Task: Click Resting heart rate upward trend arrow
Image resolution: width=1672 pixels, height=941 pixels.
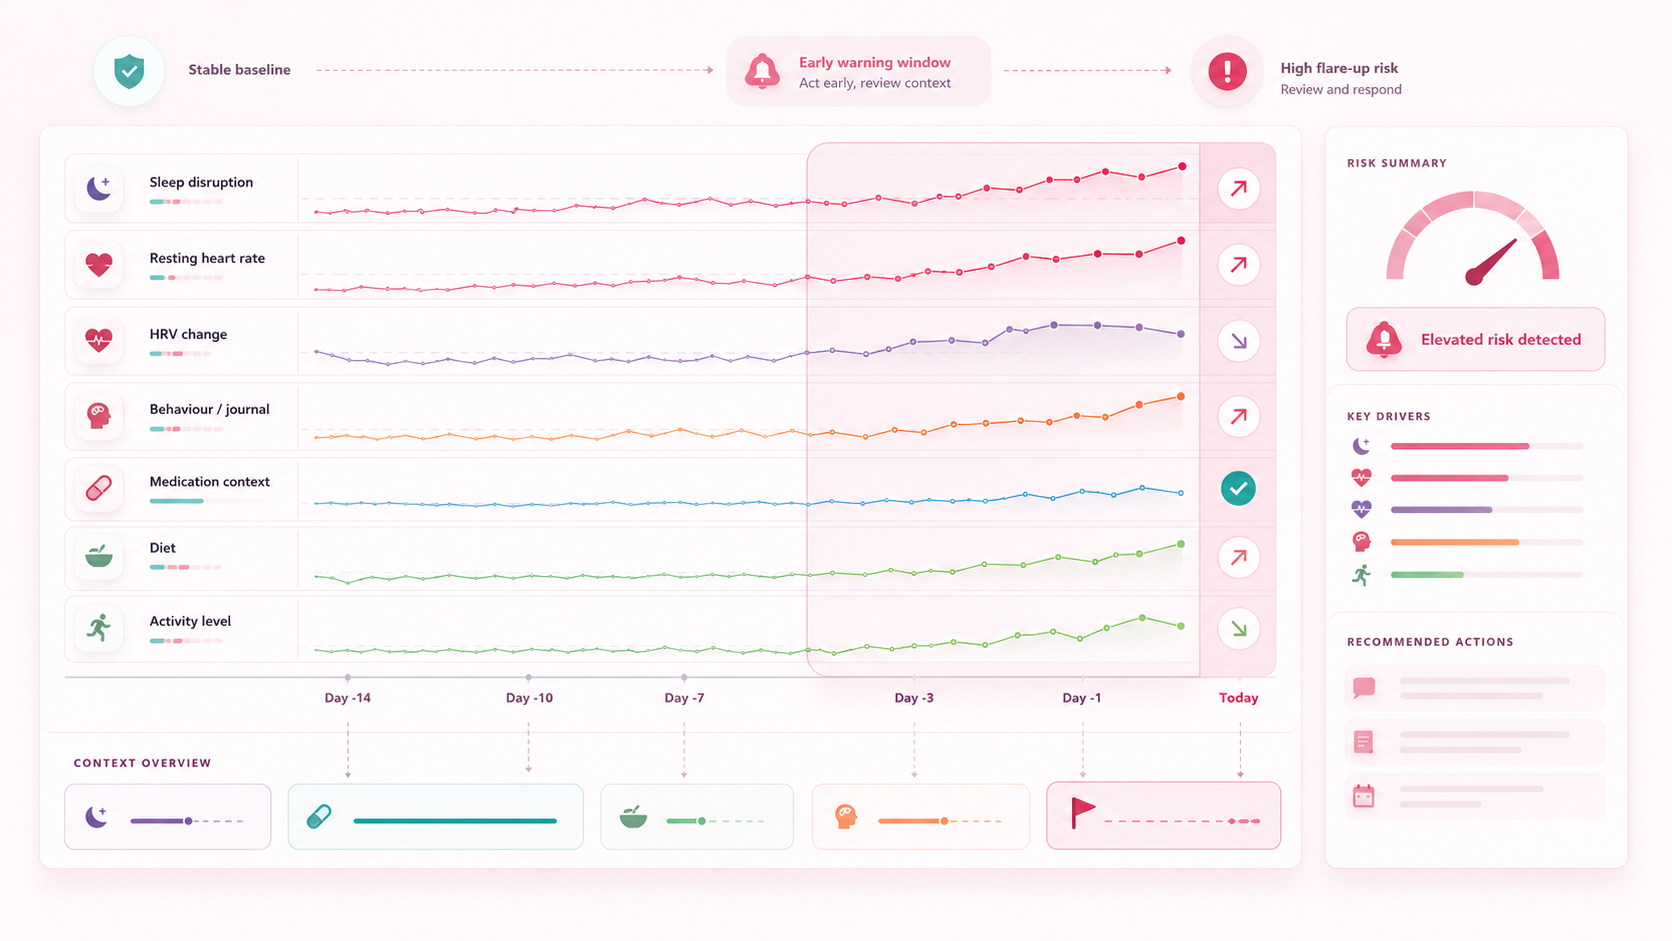Action: 1238,265
